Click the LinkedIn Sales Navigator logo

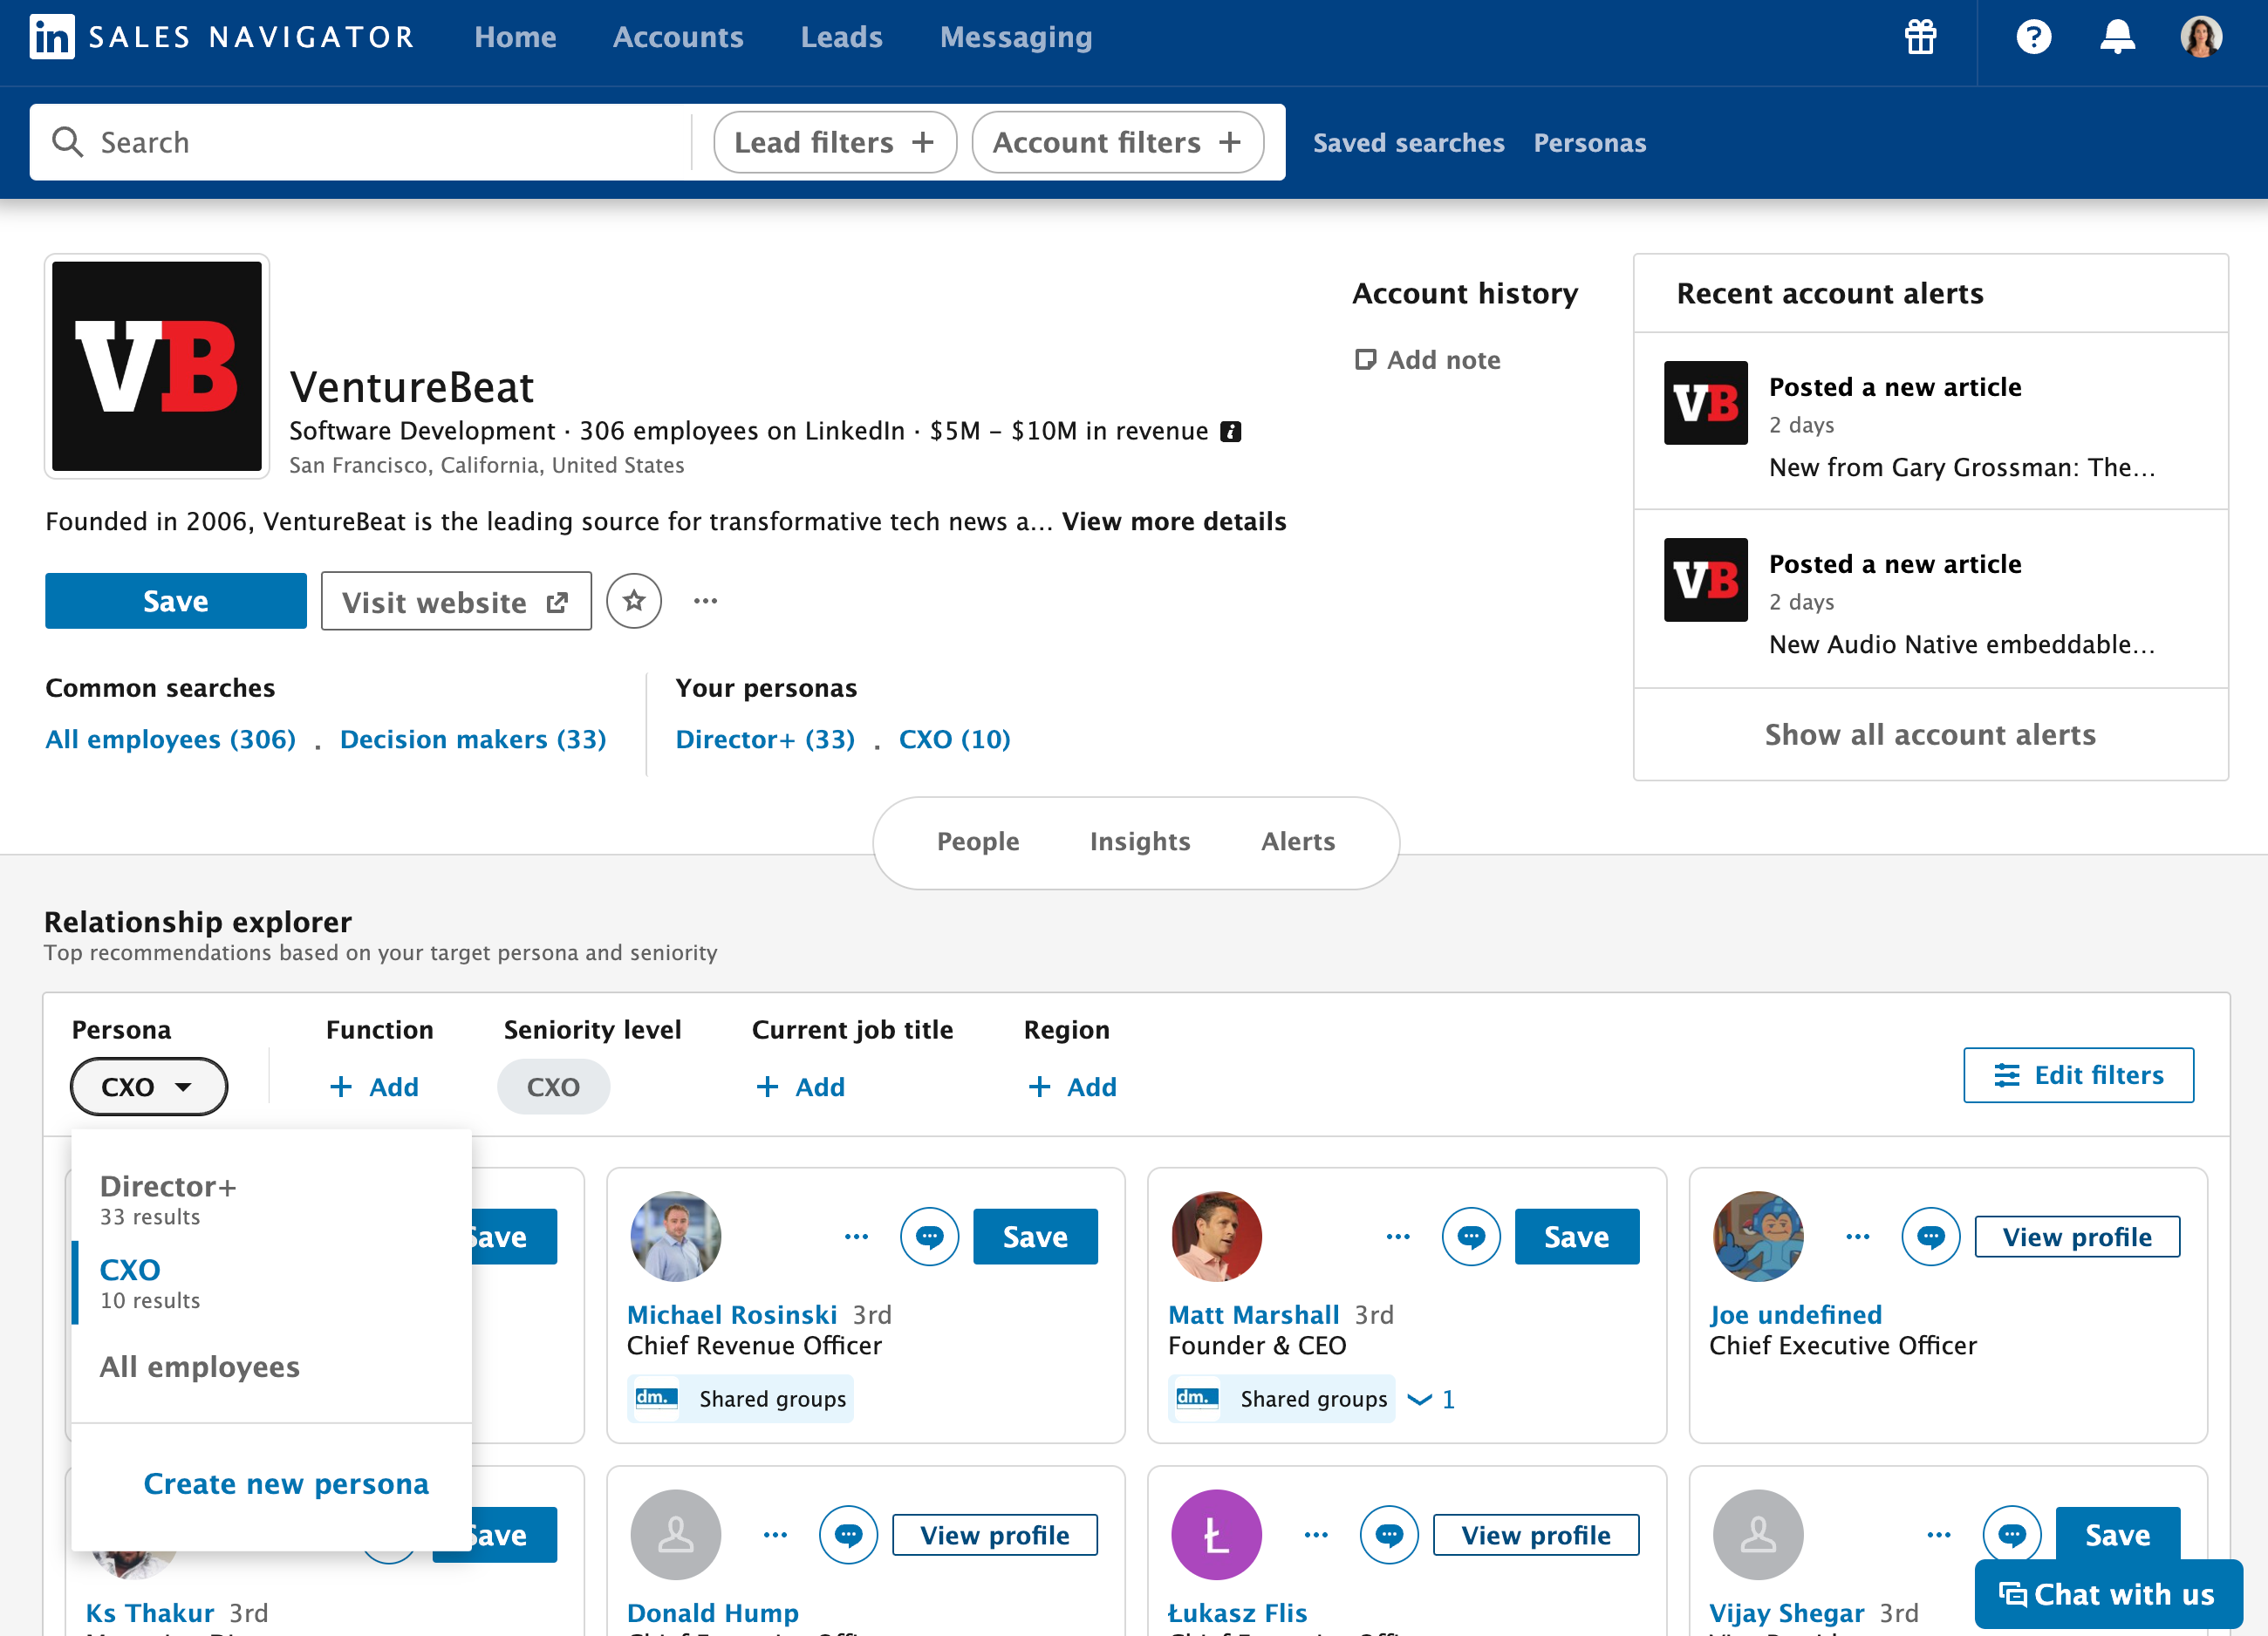click(x=222, y=37)
